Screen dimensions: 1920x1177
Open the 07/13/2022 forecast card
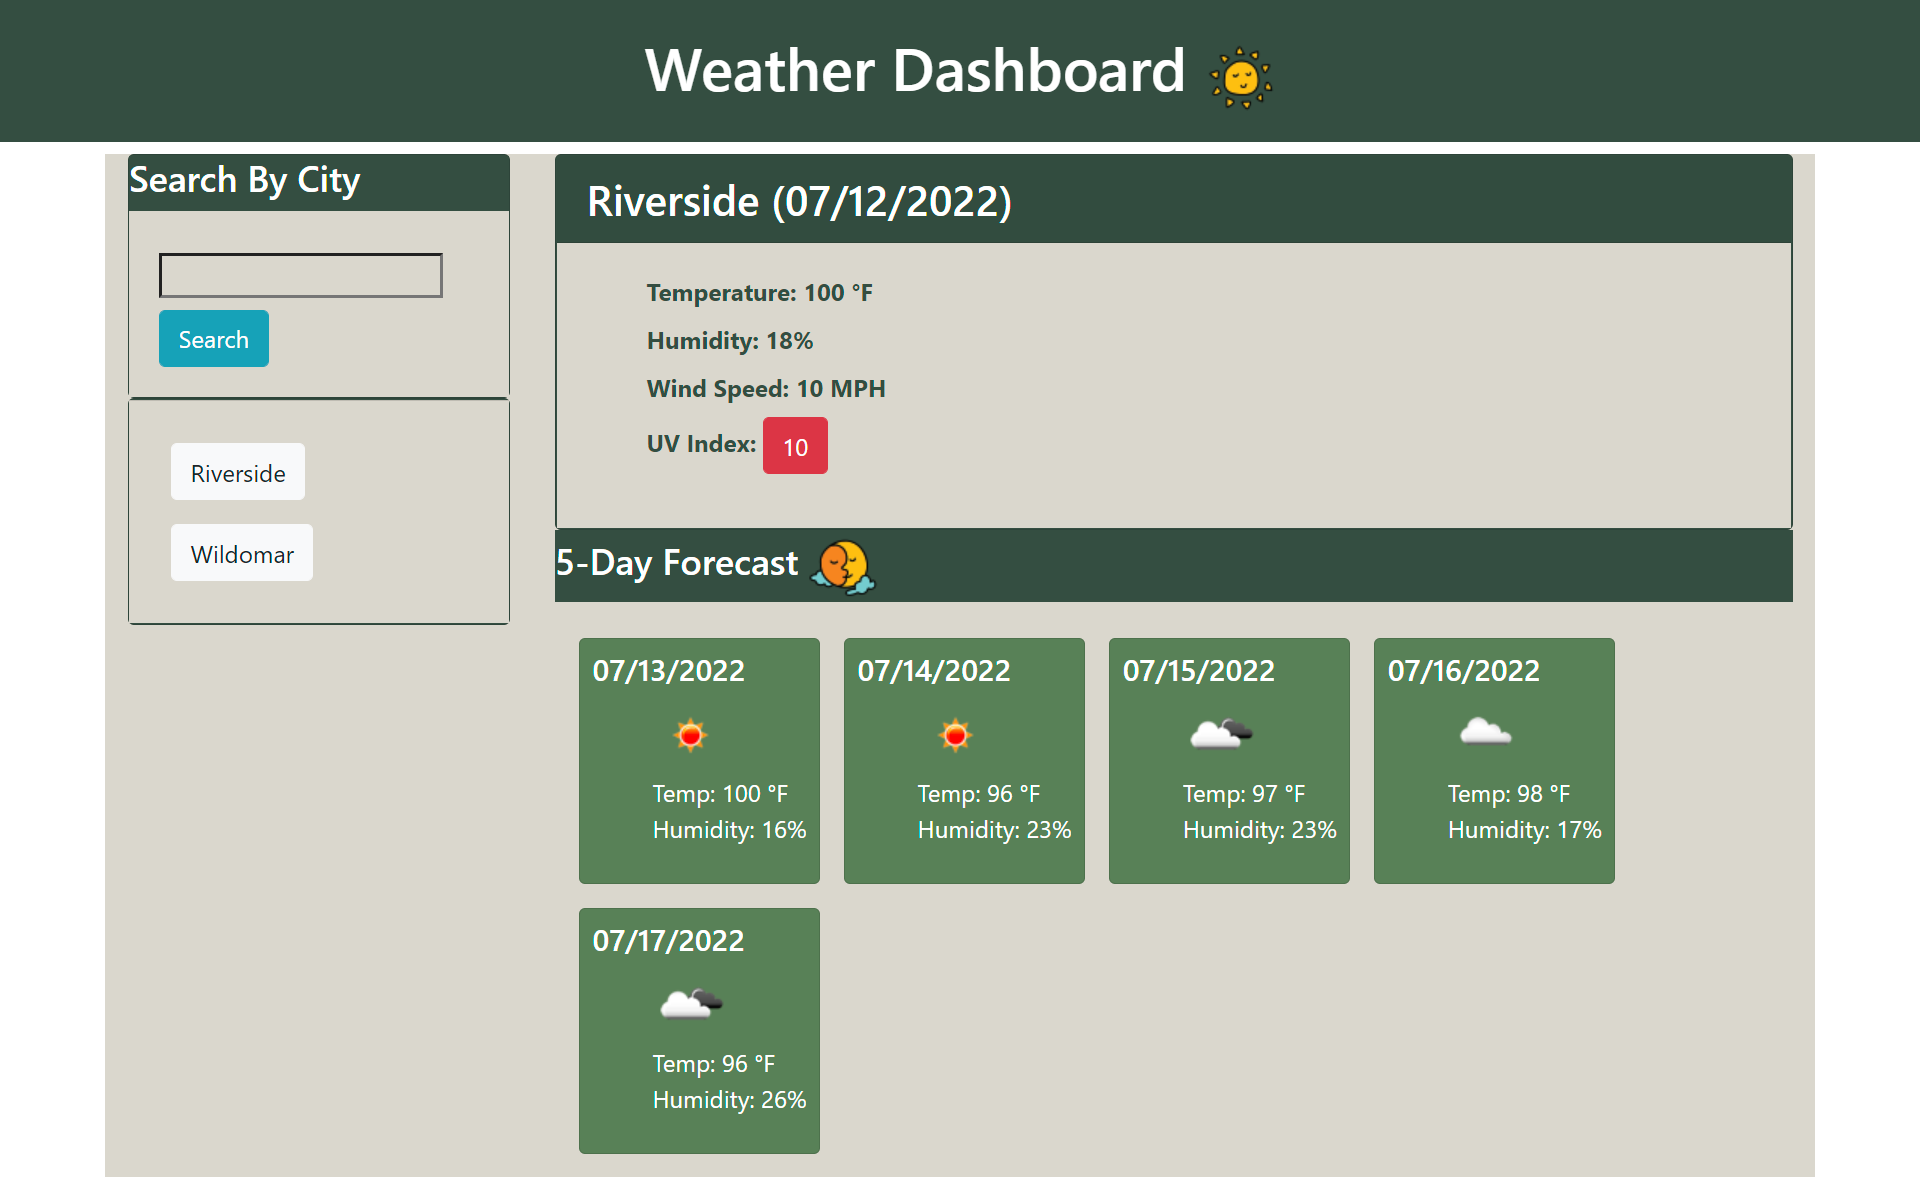click(x=698, y=761)
